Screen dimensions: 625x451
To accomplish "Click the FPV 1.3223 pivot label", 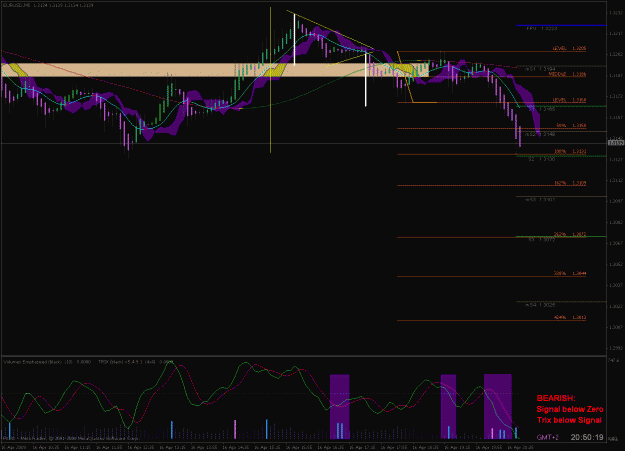I will click(x=542, y=29).
